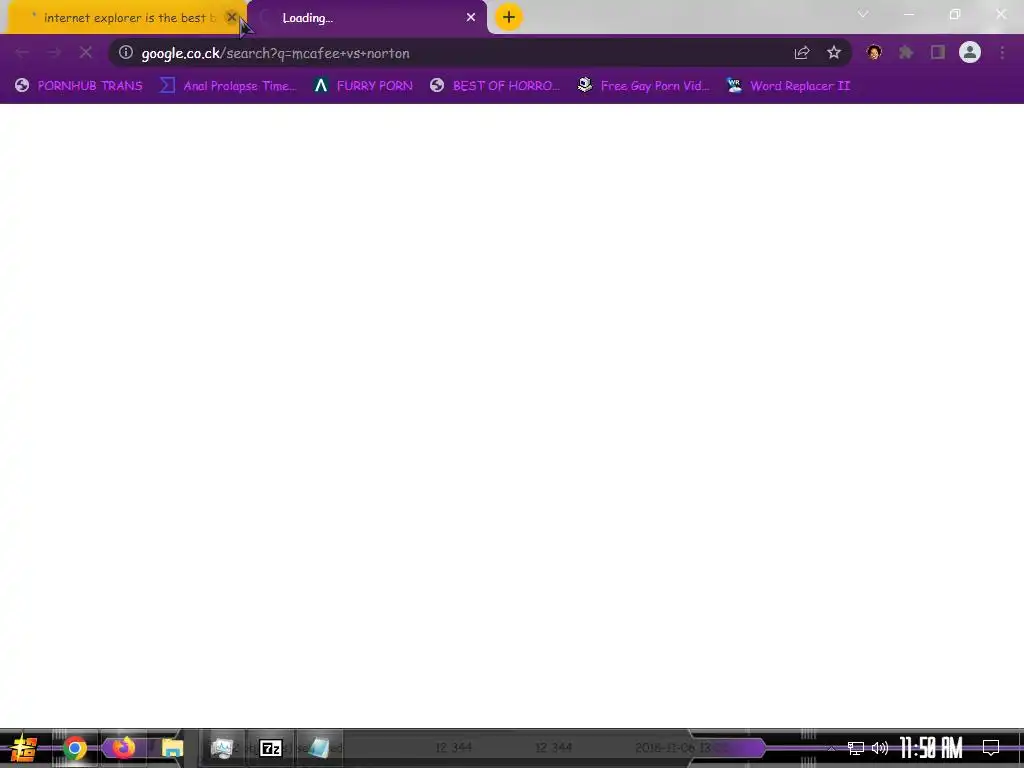Select the 'Loading...' tab
Image resolution: width=1024 pixels, height=768 pixels.
(x=366, y=18)
